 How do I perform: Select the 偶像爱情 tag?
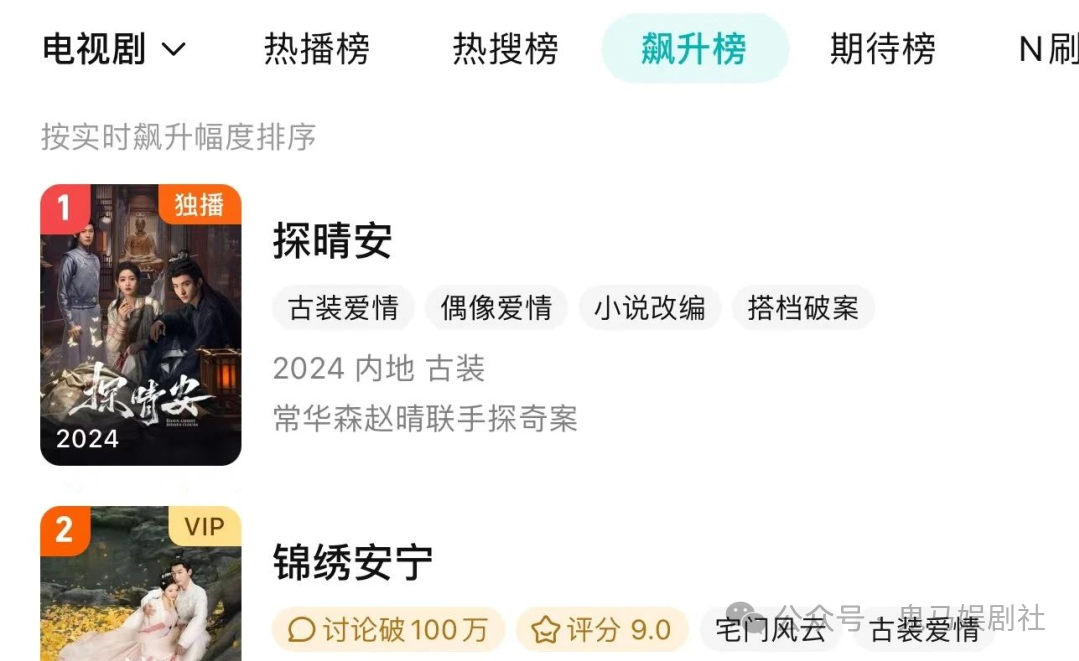496,307
